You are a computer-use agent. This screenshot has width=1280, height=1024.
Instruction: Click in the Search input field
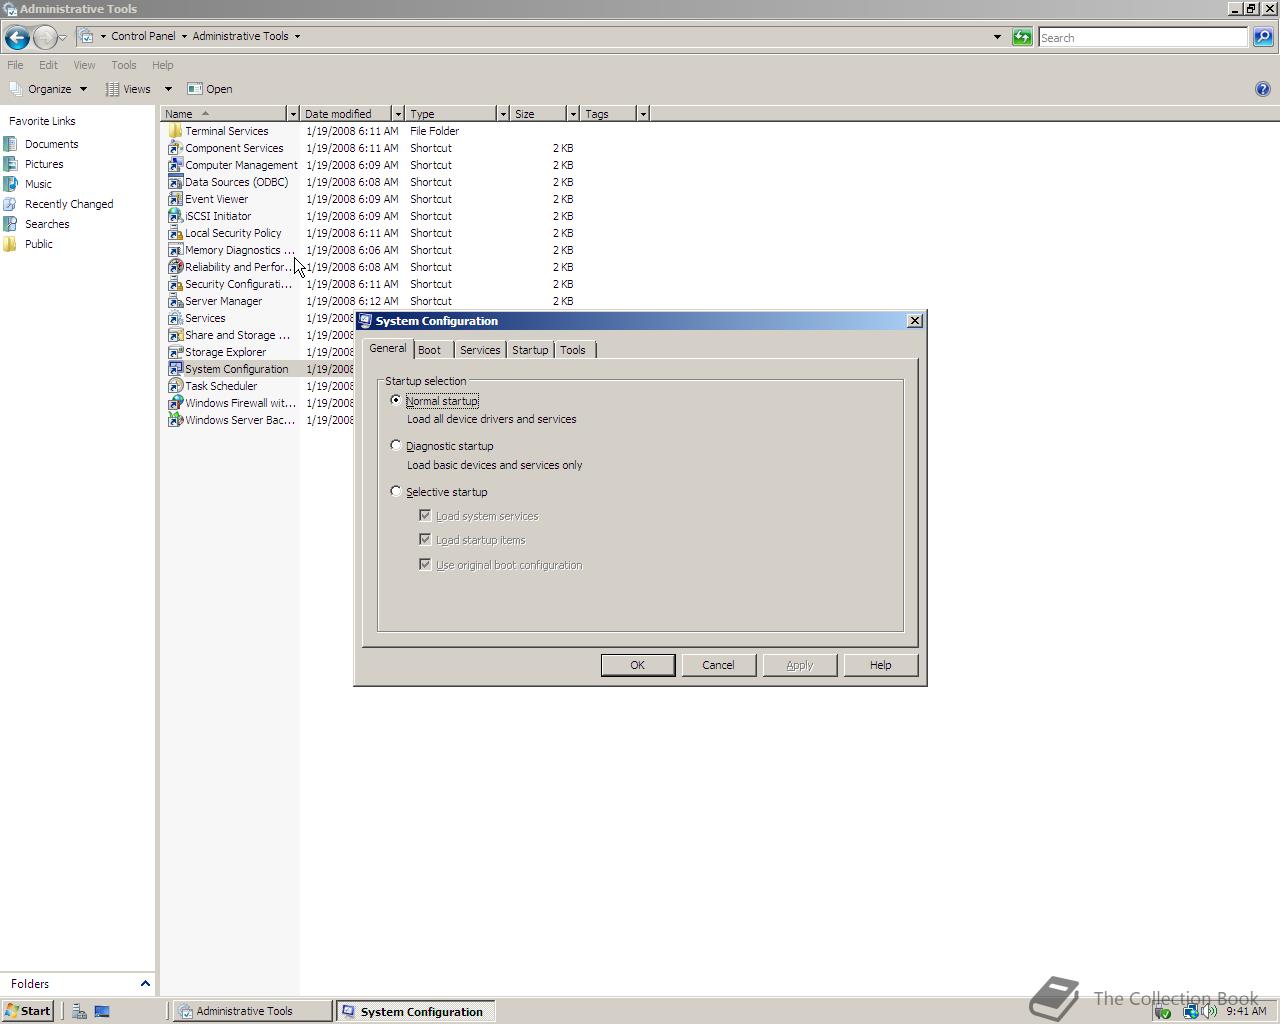[x=1143, y=37]
